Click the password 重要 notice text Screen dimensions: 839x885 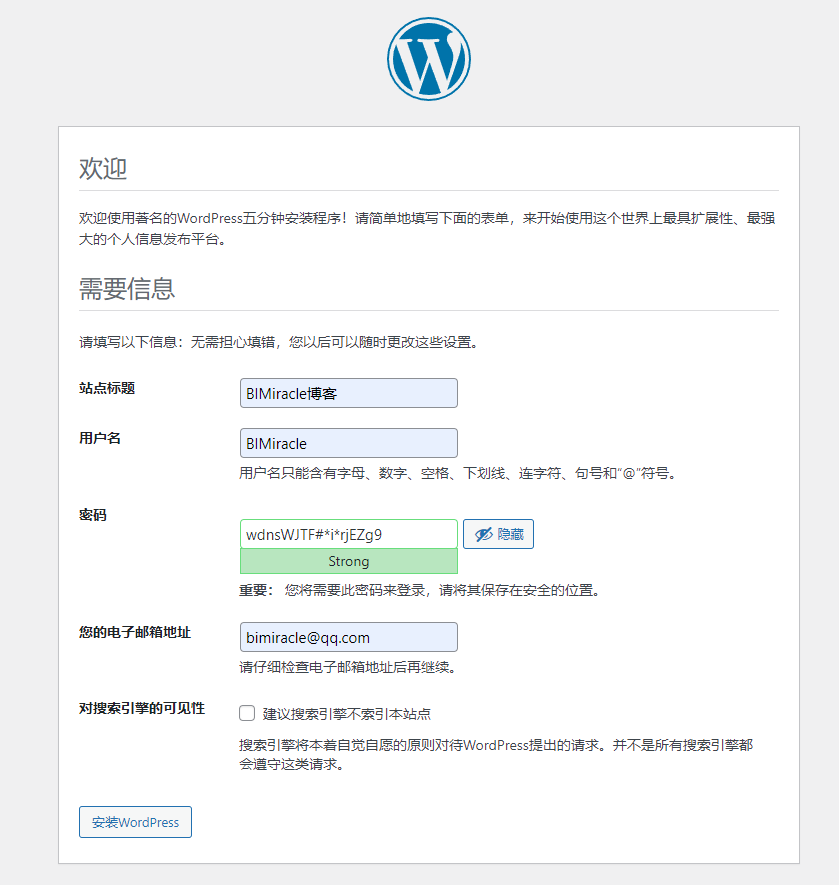tap(420, 590)
